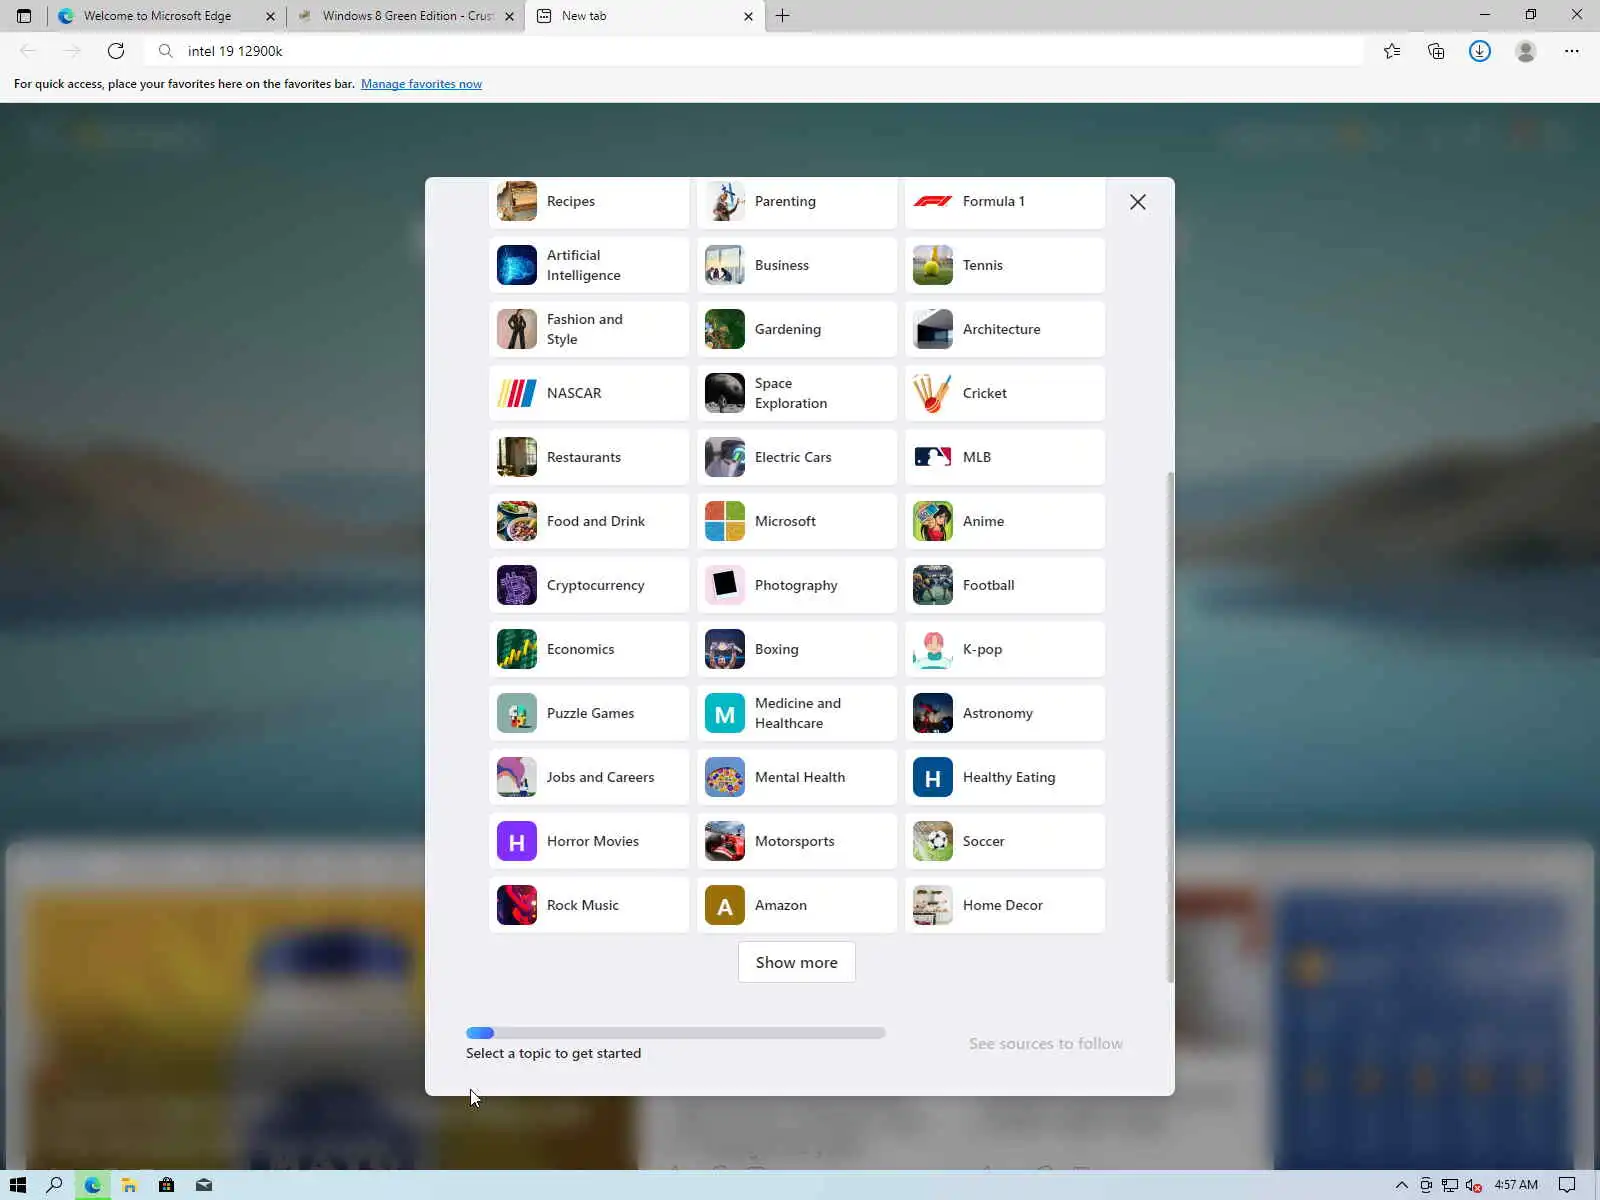This screenshot has height=1200, width=1600.
Task: Open File Explorer from the taskbar
Action: point(129,1185)
